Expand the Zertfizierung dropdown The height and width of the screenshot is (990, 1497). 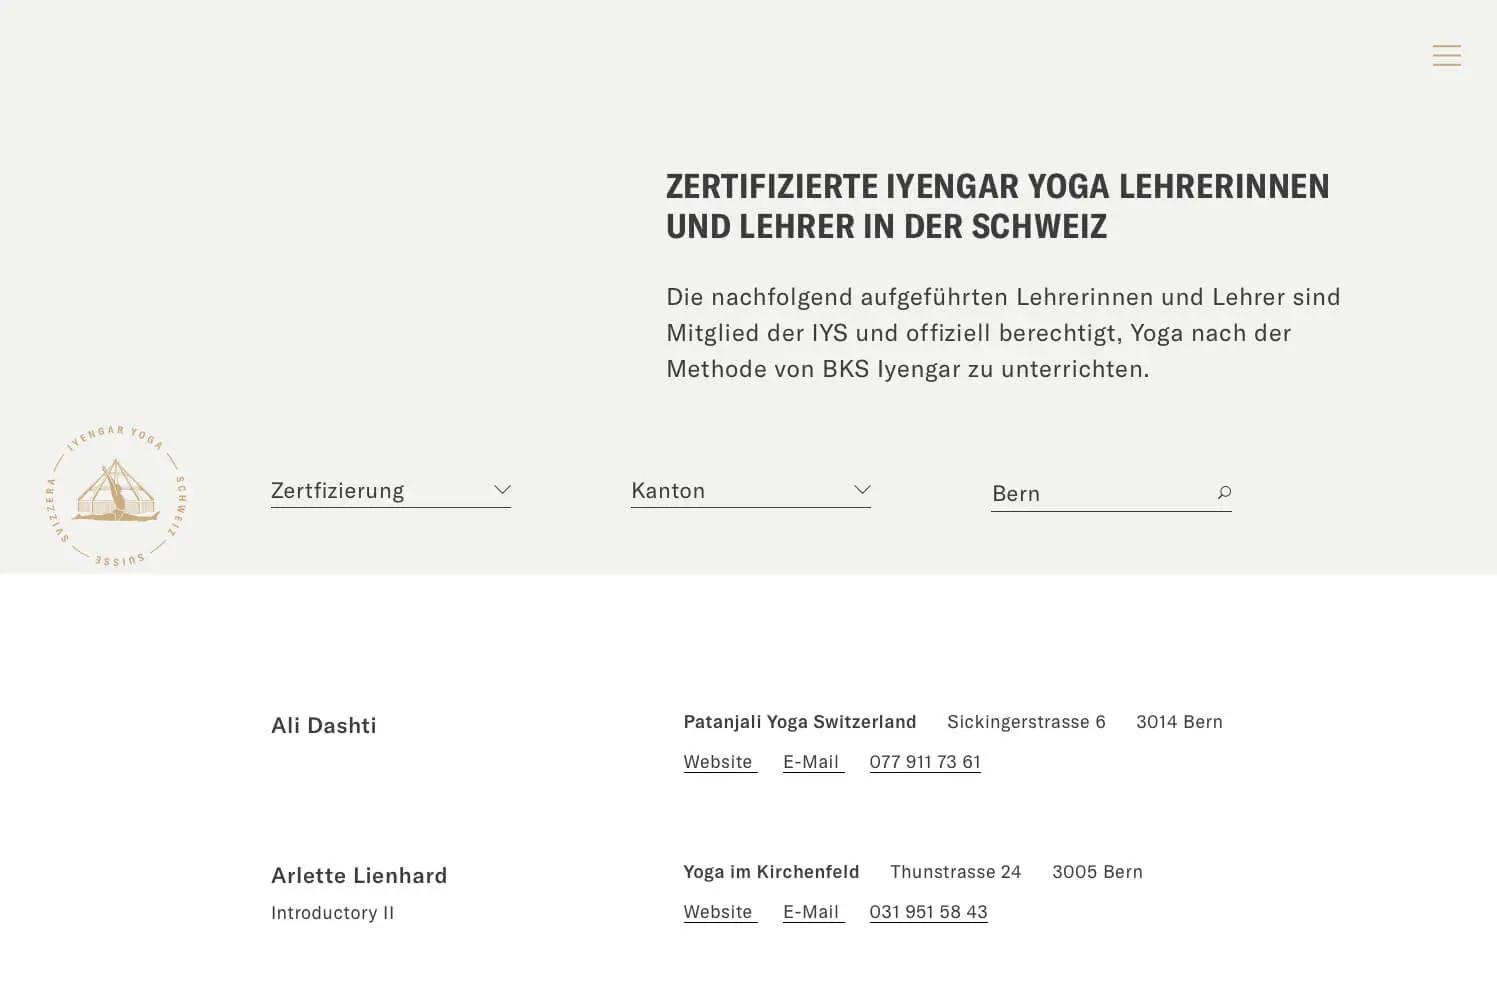coord(390,491)
